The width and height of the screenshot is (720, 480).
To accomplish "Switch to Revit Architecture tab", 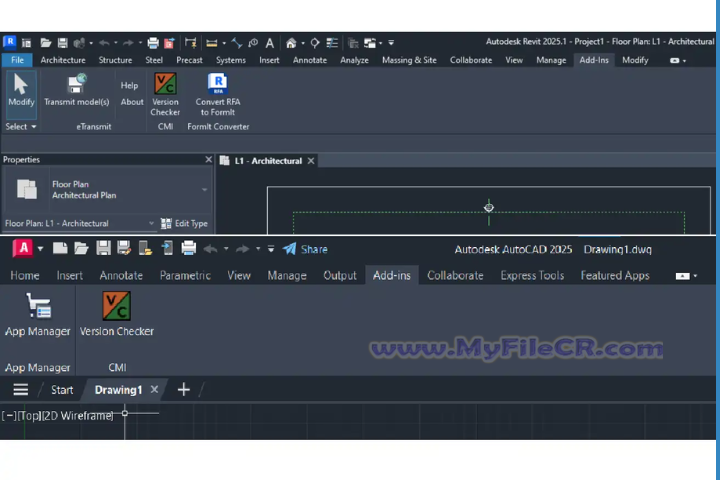I will [63, 60].
